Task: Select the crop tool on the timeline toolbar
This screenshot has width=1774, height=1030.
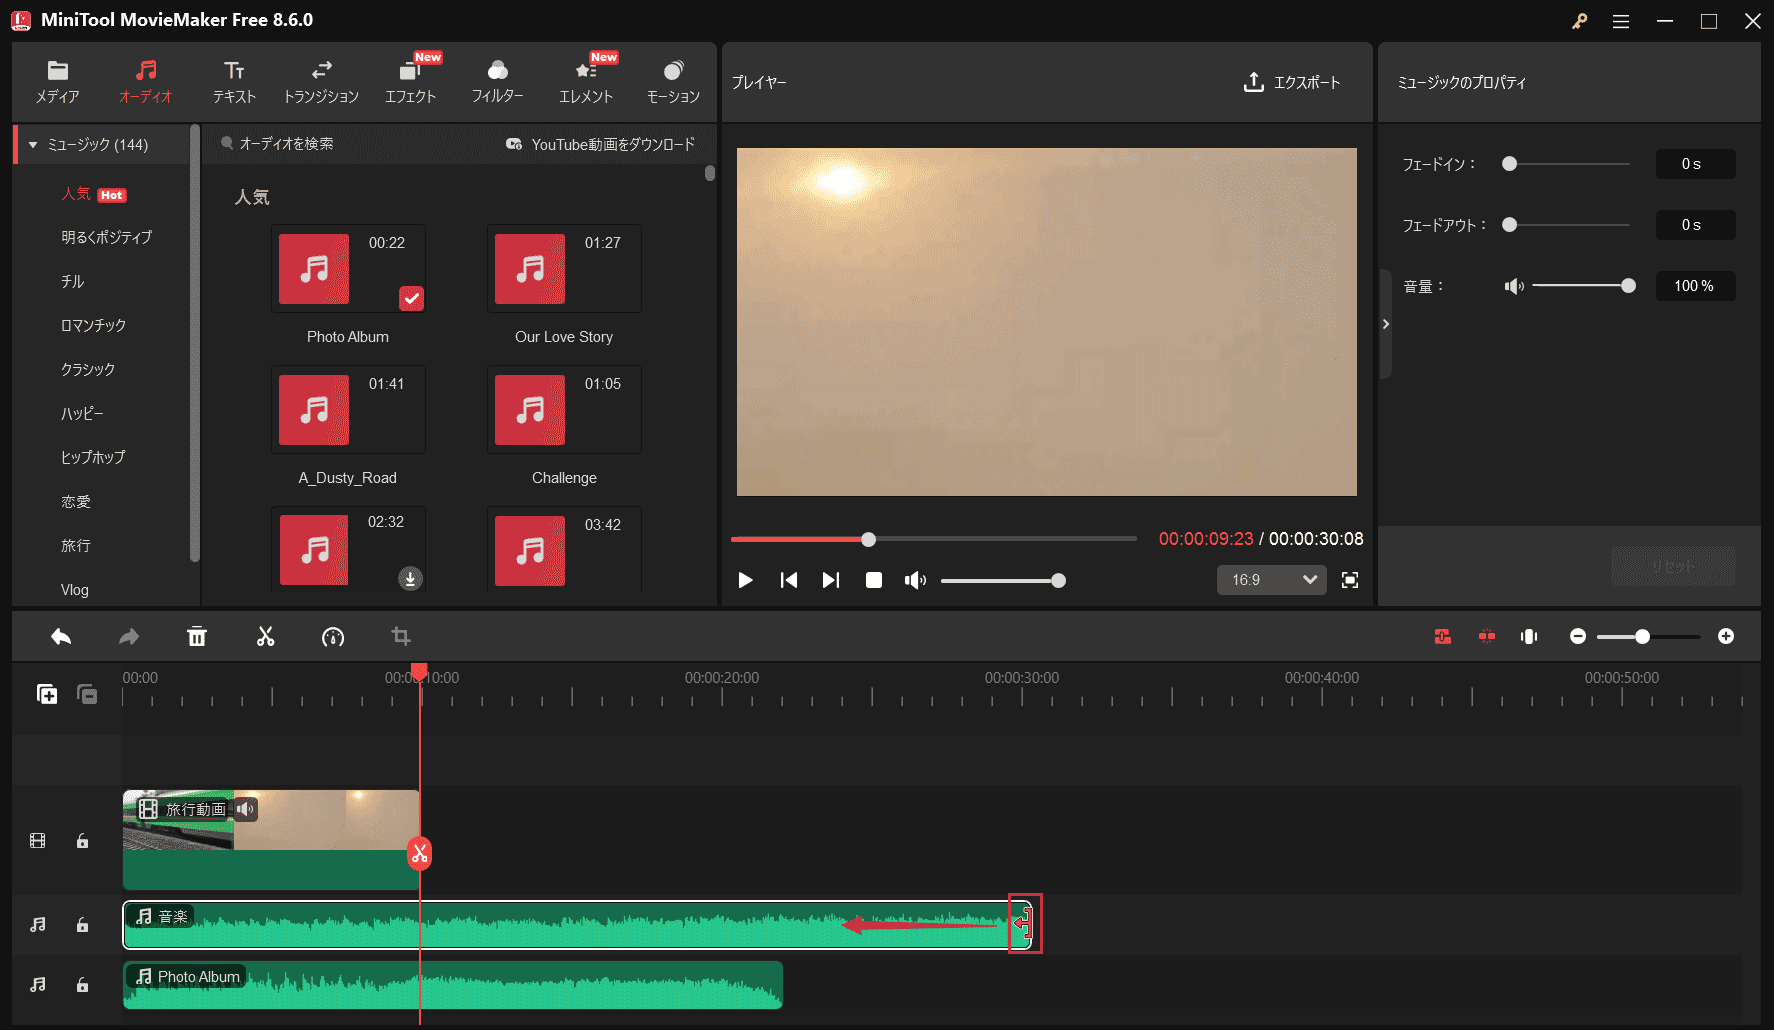Action: [x=401, y=636]
